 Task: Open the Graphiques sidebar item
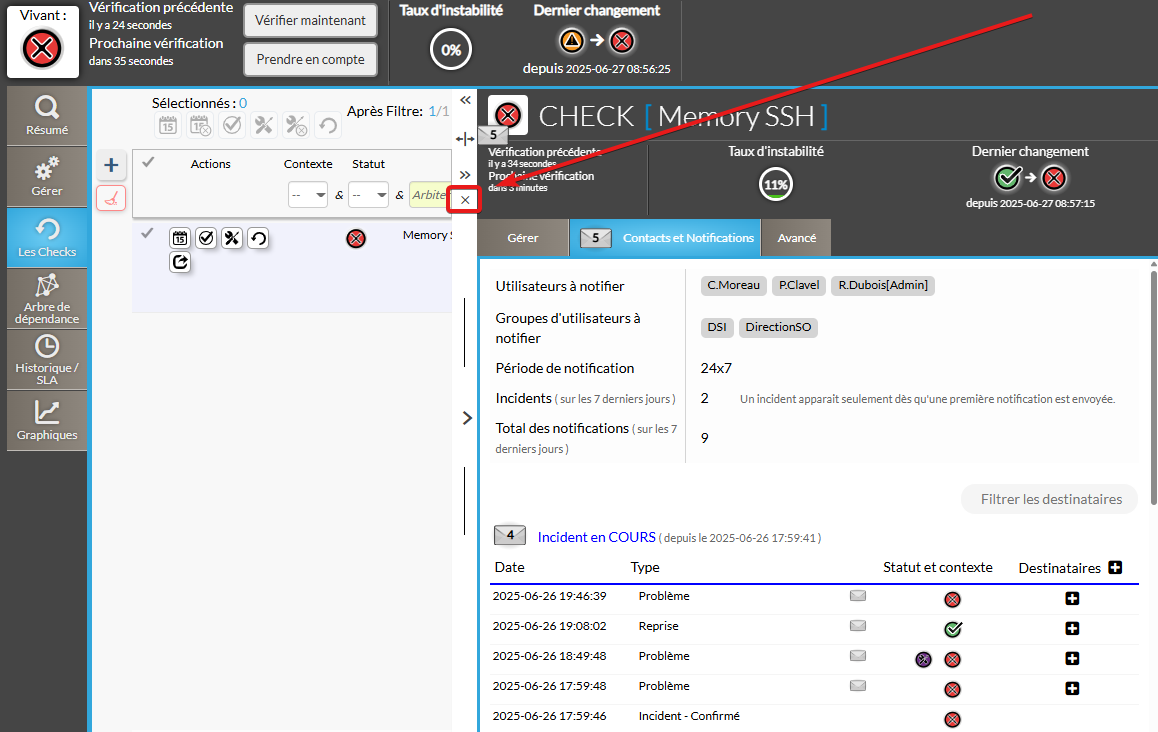(47, 420)
